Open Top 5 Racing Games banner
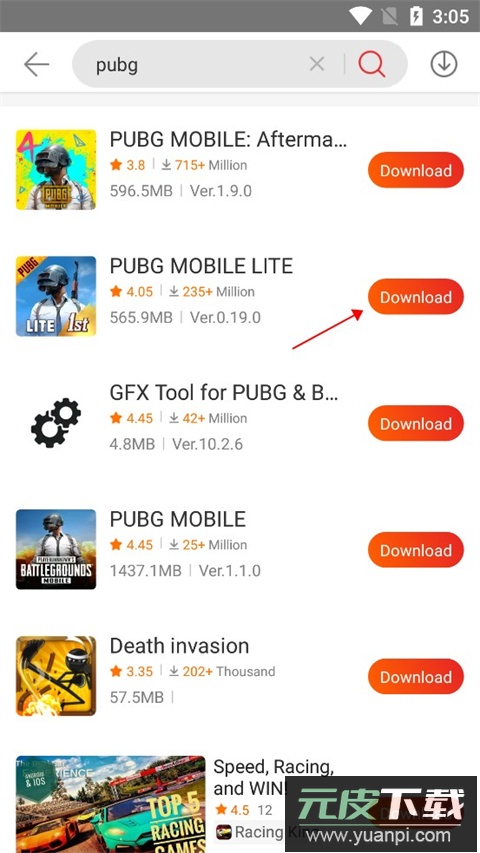The image size is (480, 853). [110, 804]
